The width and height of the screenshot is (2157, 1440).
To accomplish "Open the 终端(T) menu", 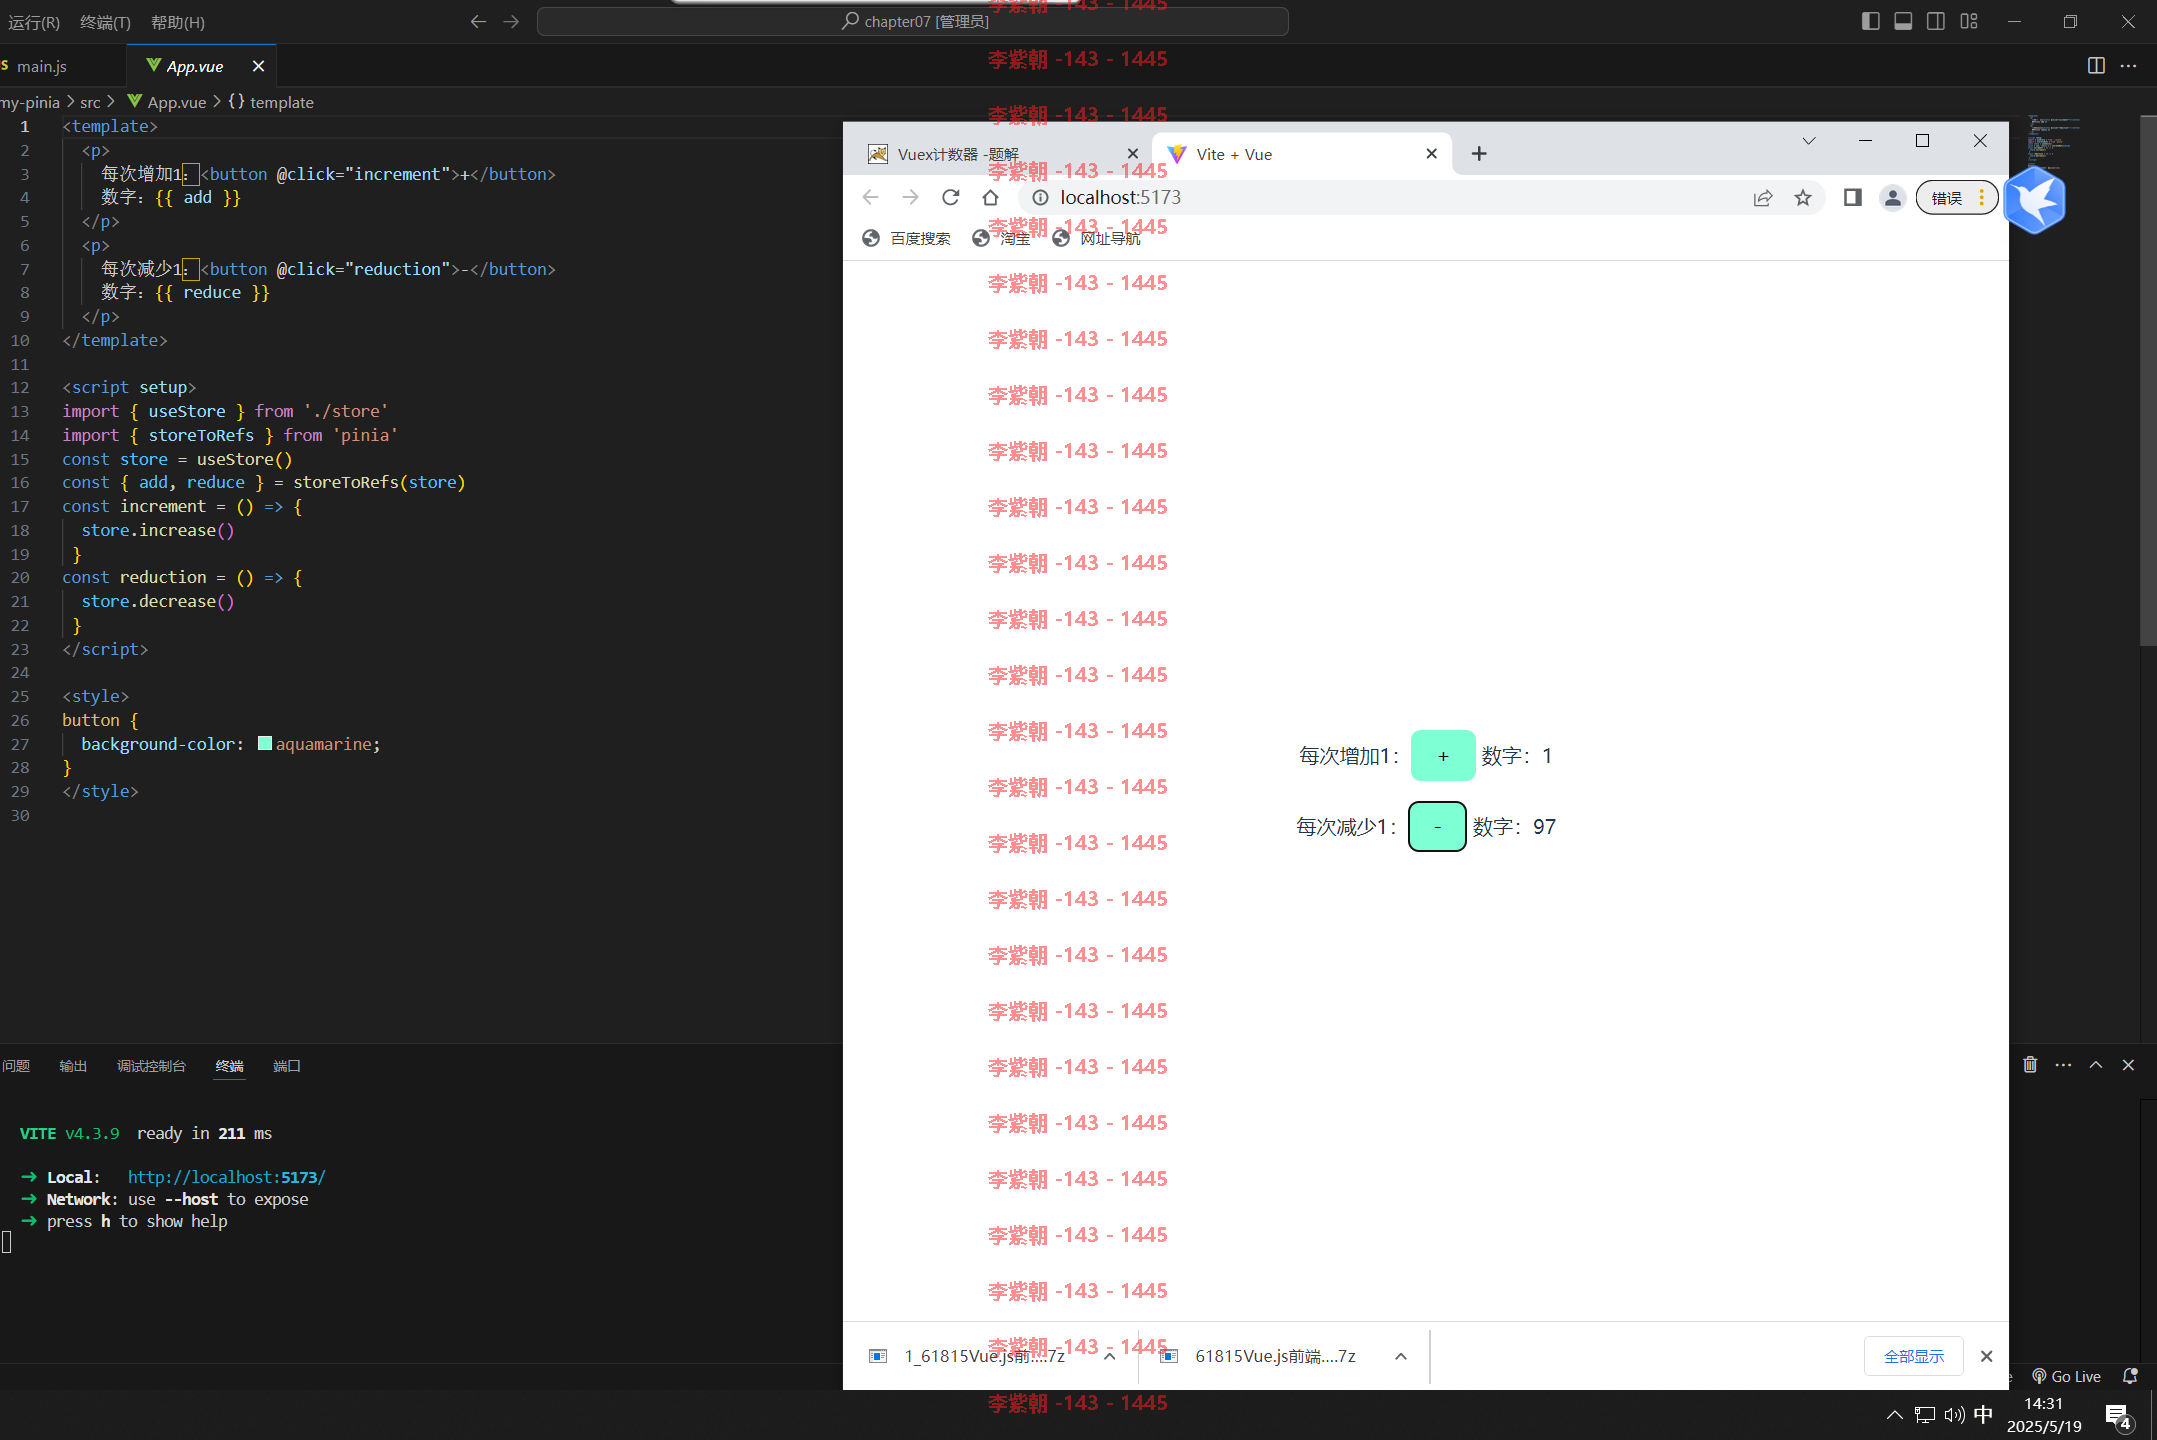I will [x=105, y=22].
